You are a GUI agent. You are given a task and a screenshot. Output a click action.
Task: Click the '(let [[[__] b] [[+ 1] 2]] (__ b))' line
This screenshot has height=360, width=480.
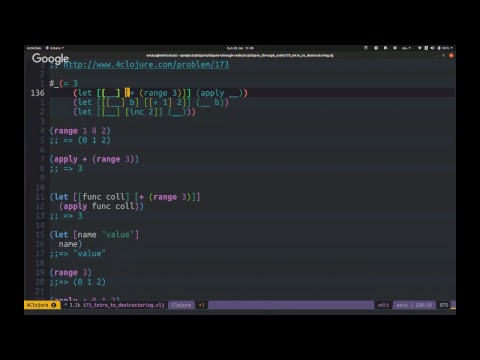tap(151, 102)
